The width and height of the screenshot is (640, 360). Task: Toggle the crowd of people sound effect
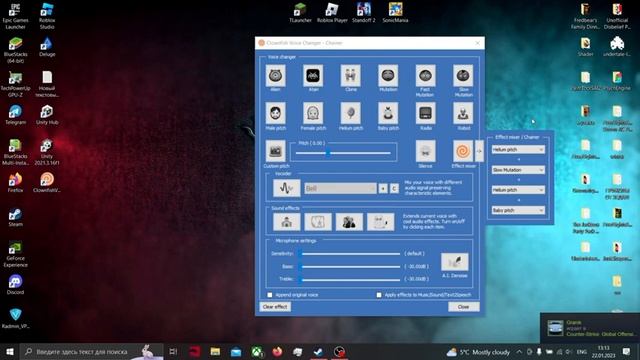[x=349, y=222]
